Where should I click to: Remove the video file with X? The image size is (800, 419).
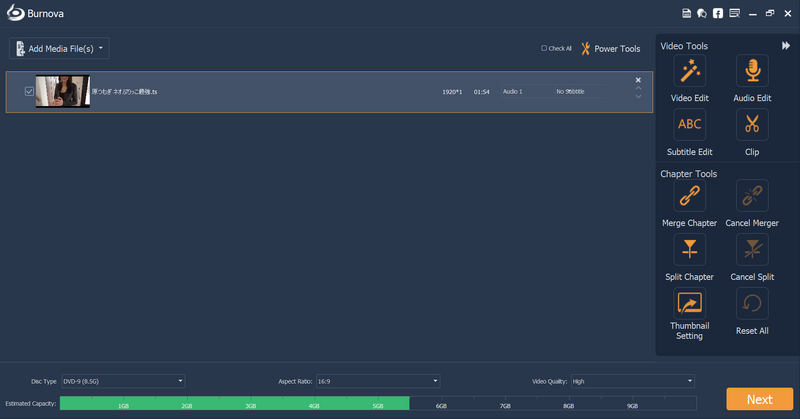(638, 80)
